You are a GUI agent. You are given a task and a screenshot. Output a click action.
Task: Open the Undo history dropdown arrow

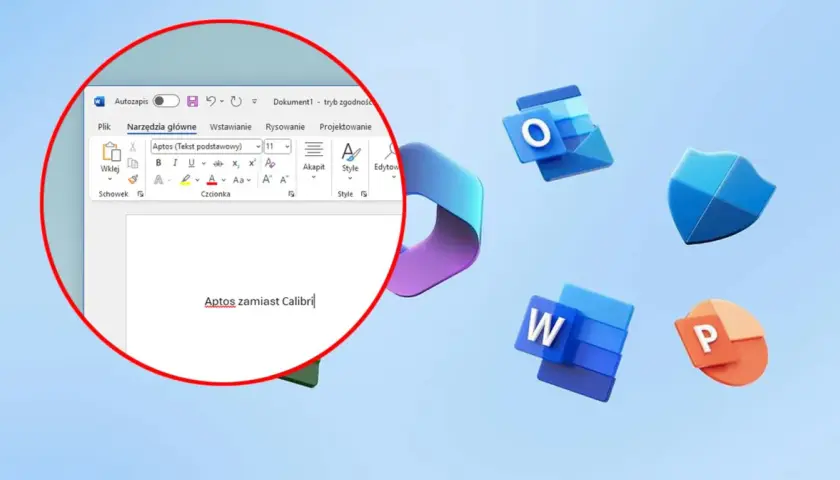pyautogui.click(x=222, y=101)
